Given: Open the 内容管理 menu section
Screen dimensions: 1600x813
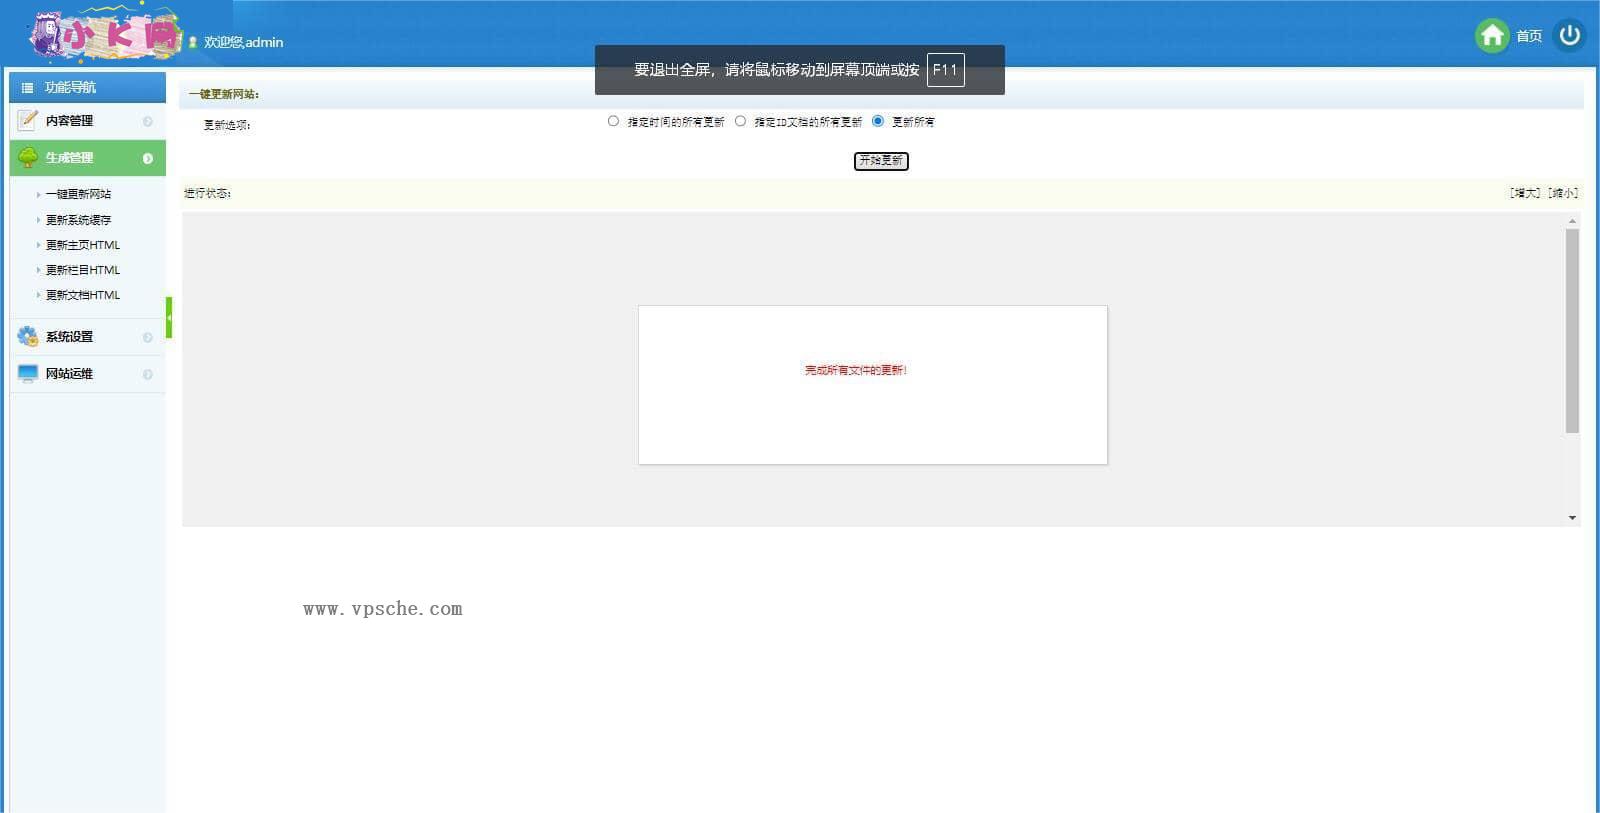Looking at the screenshot, I should (88, 121).
